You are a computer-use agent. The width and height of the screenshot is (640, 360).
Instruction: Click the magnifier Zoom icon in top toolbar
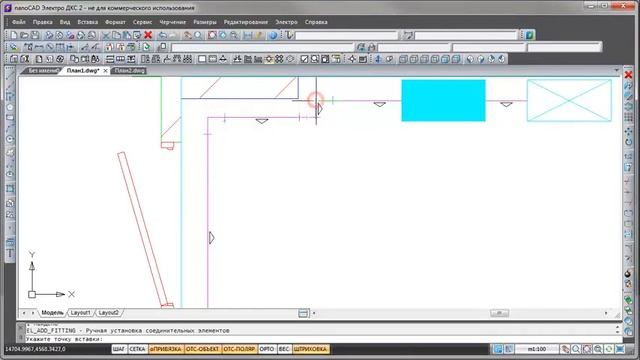pos(198,35)
